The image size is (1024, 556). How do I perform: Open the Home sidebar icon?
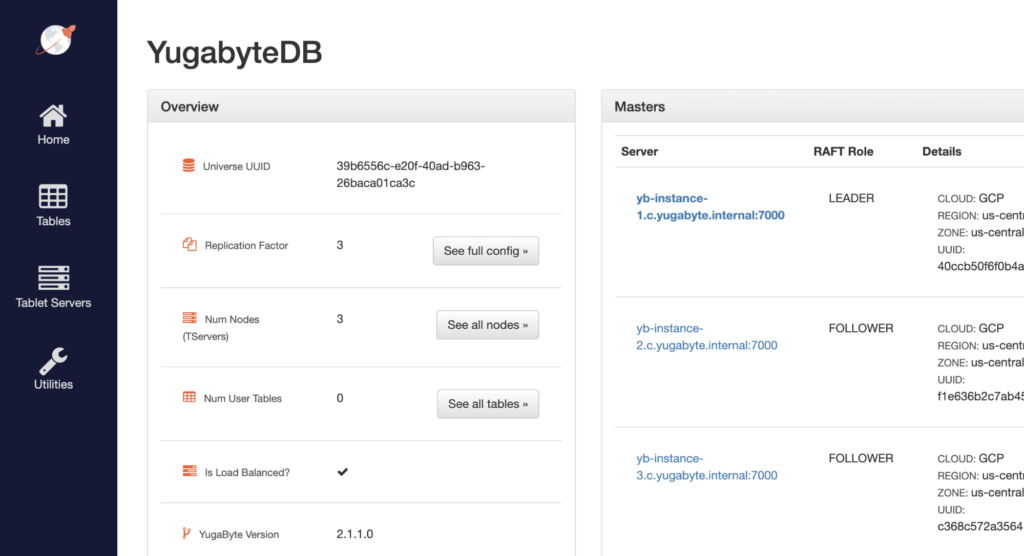pos(53,116)
